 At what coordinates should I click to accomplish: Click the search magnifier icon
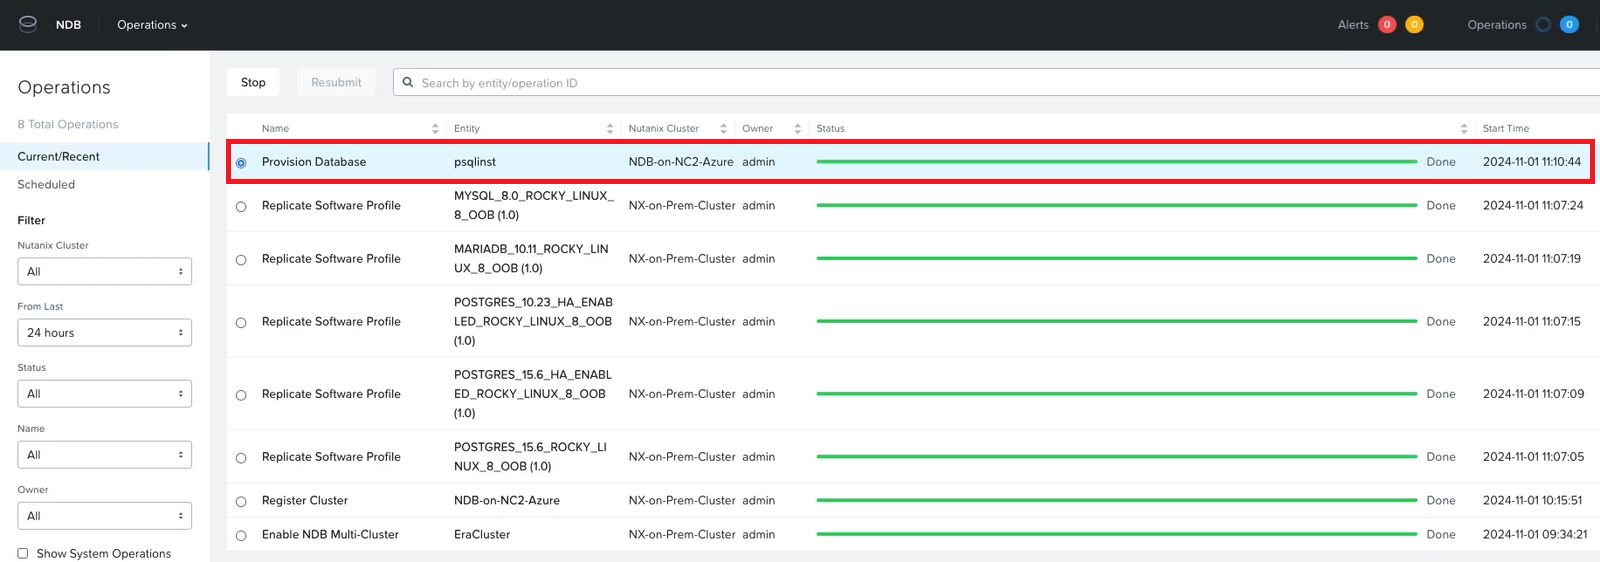[408, 82]
